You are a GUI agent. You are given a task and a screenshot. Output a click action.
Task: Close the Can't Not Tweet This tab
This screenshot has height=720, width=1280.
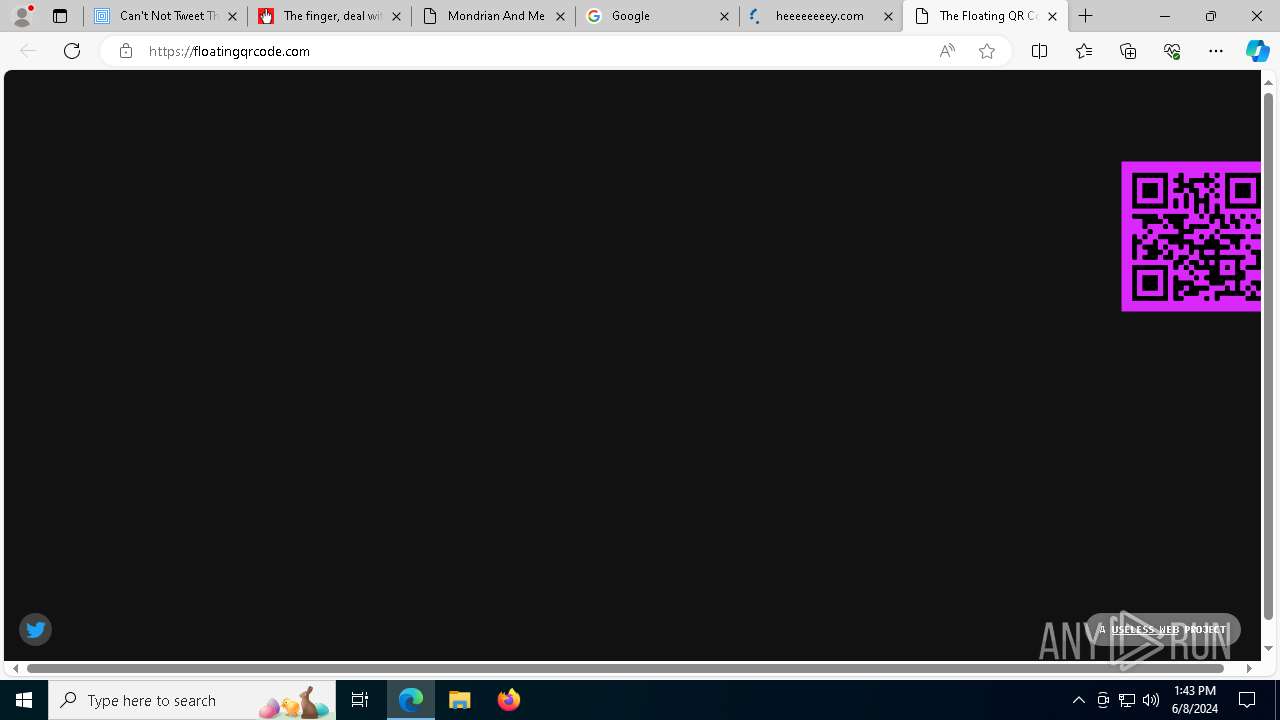(232, 16)
